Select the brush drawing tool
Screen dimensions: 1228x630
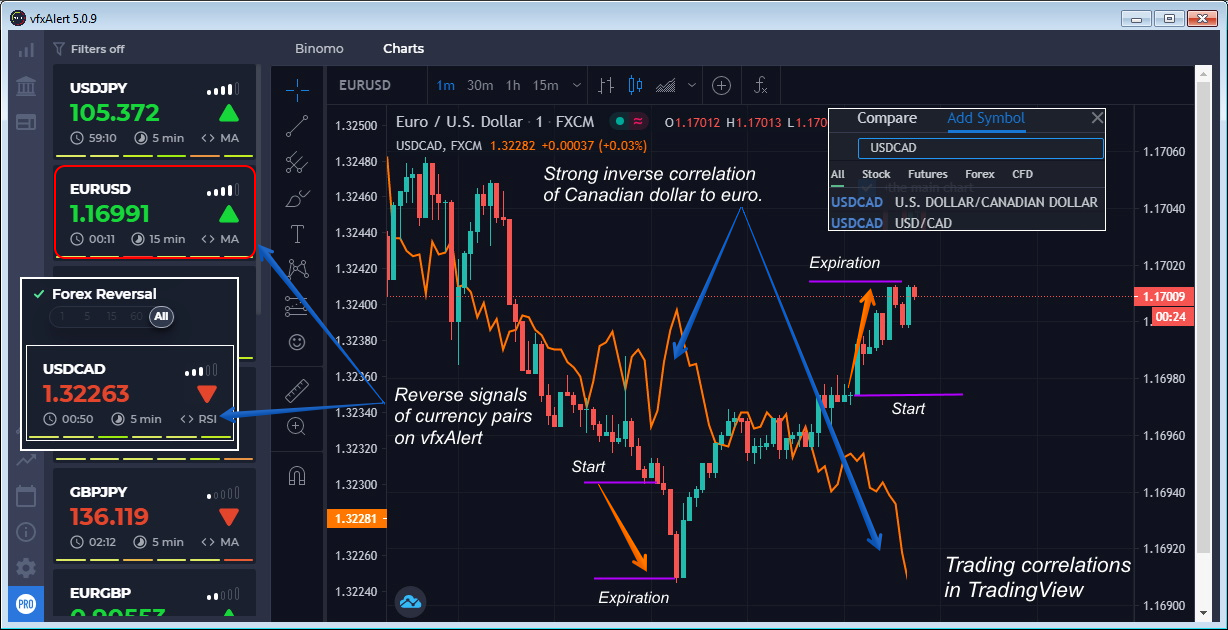pos(297,198)
